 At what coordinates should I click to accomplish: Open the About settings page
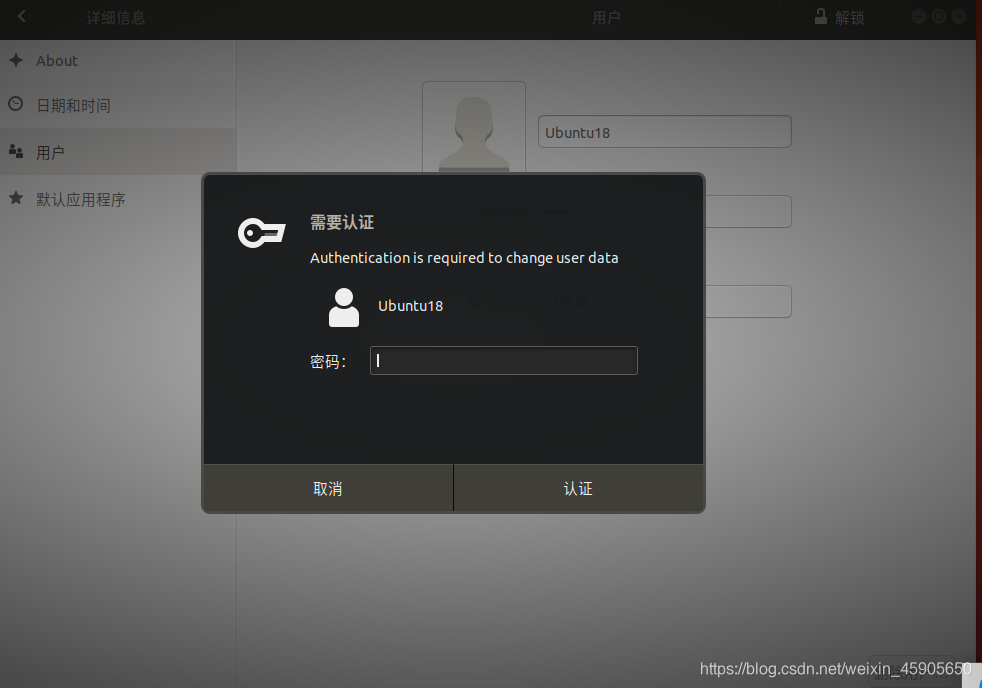(x=56, y=60)
